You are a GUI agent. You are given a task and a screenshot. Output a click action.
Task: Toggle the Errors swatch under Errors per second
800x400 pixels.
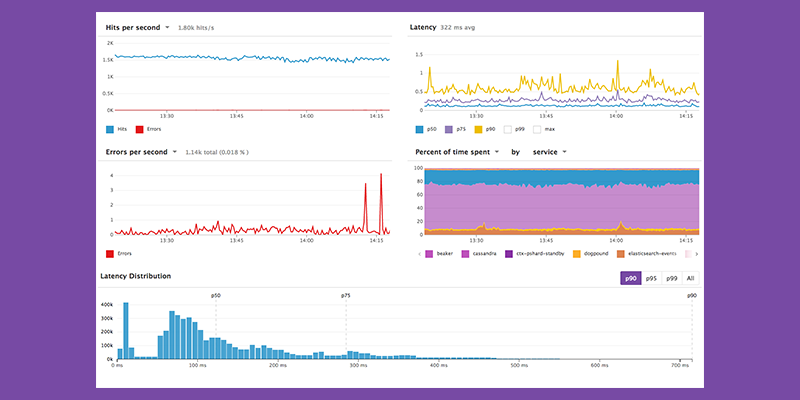(110, 254)
